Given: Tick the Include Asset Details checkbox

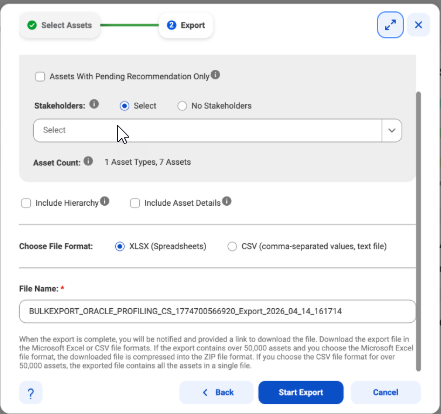Looking at the screenshot, I should pyautogui.click(x=135, y=203).
